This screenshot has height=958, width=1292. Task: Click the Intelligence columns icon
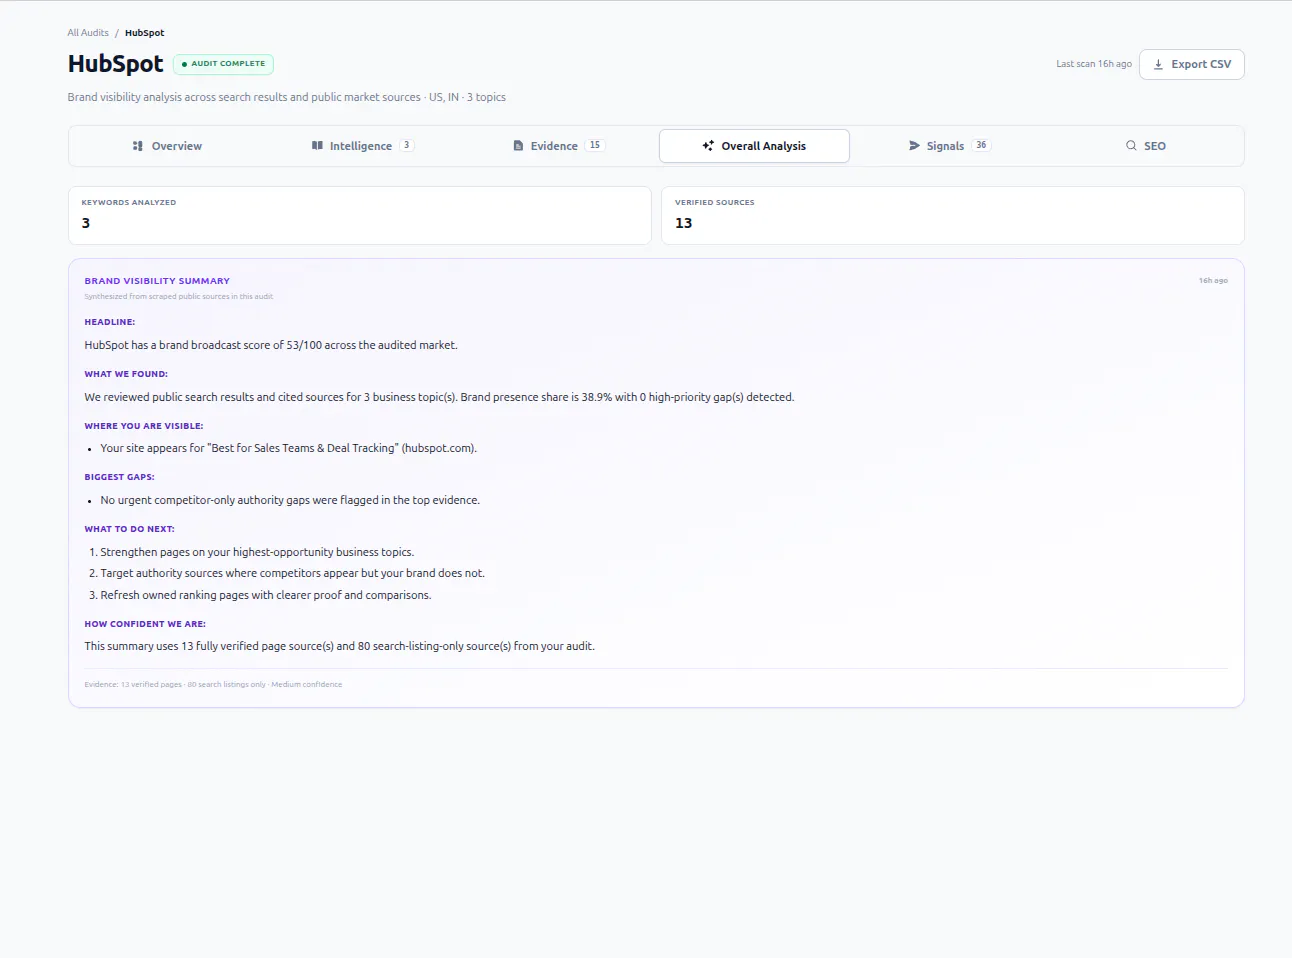point(317,146)
